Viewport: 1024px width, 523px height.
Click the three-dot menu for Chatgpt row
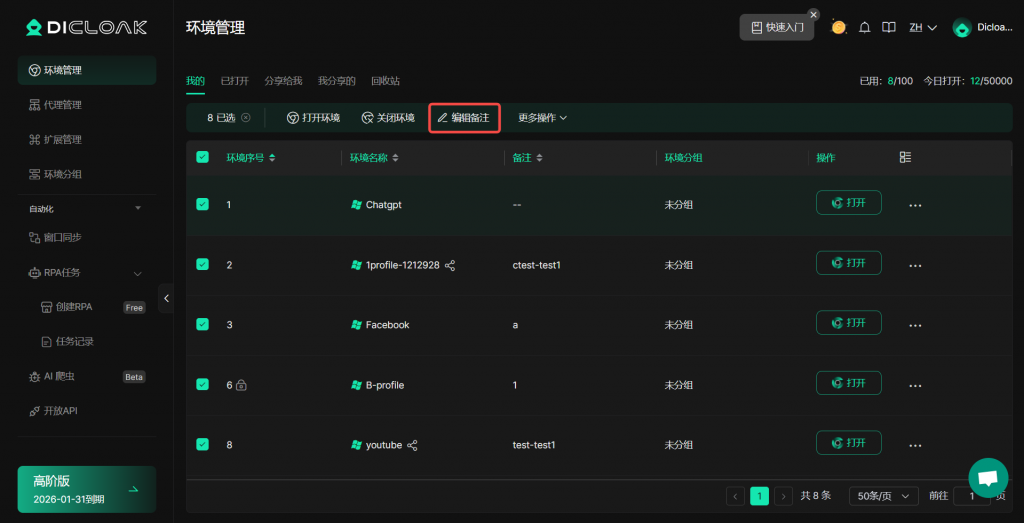[914, 205]
